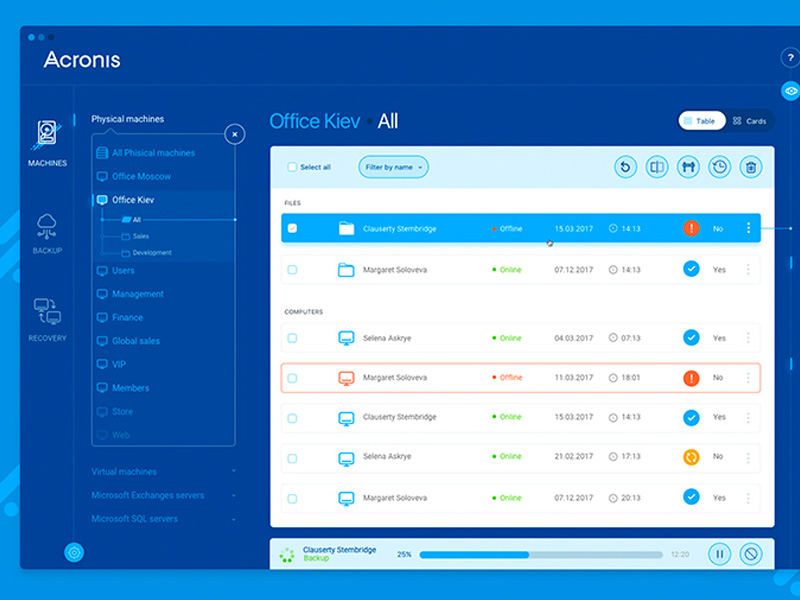The image size is (800, 600).
Task: Click the help question mark icon
Action: 791,58
